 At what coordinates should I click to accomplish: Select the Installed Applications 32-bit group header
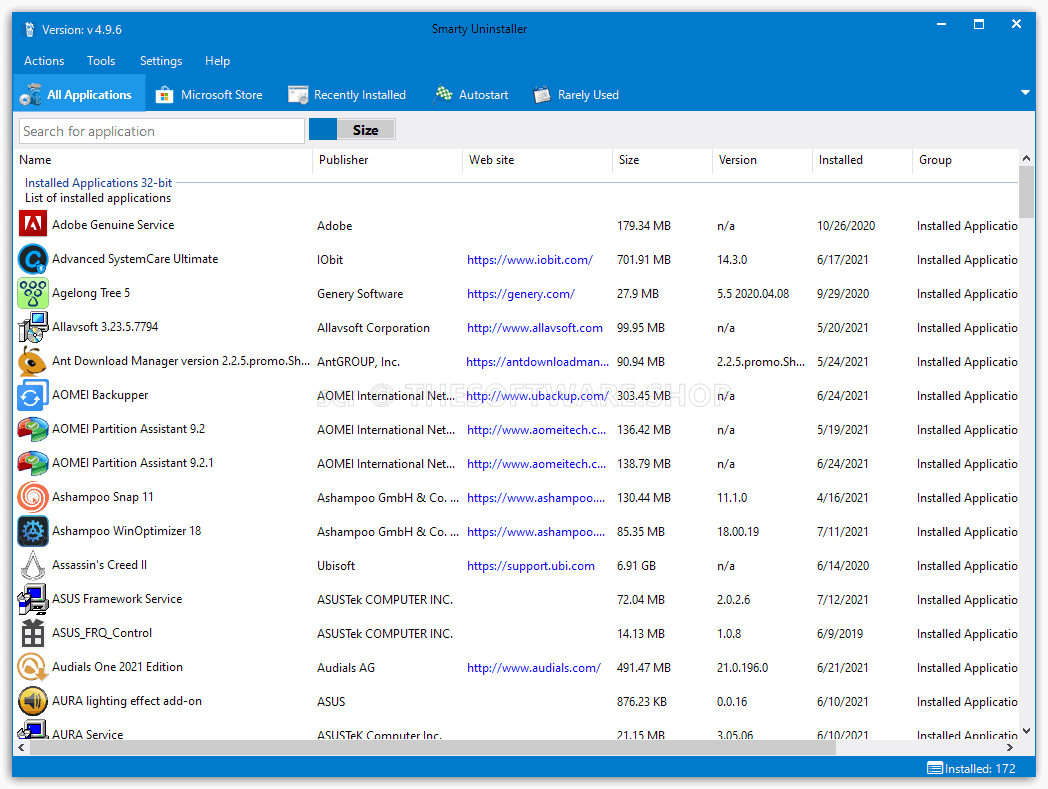pos(98,183)
